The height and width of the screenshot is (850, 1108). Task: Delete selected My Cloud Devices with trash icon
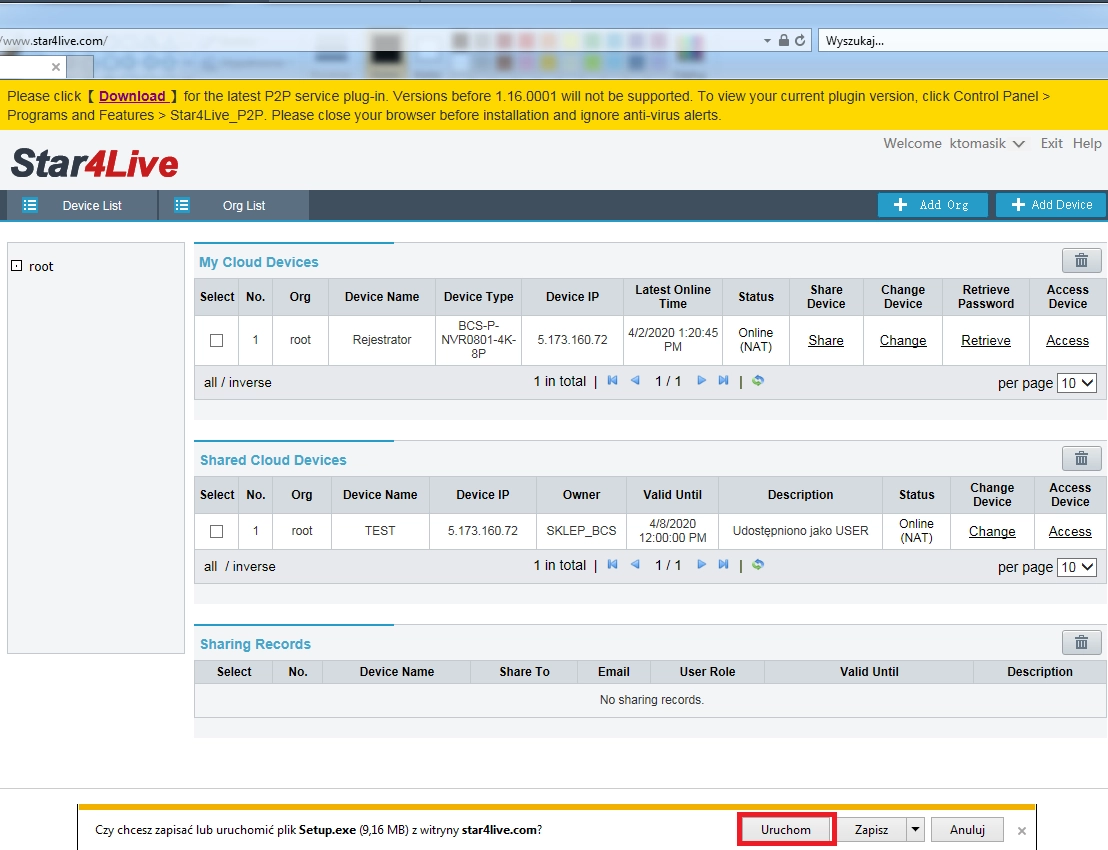[x=1081, y=261]
